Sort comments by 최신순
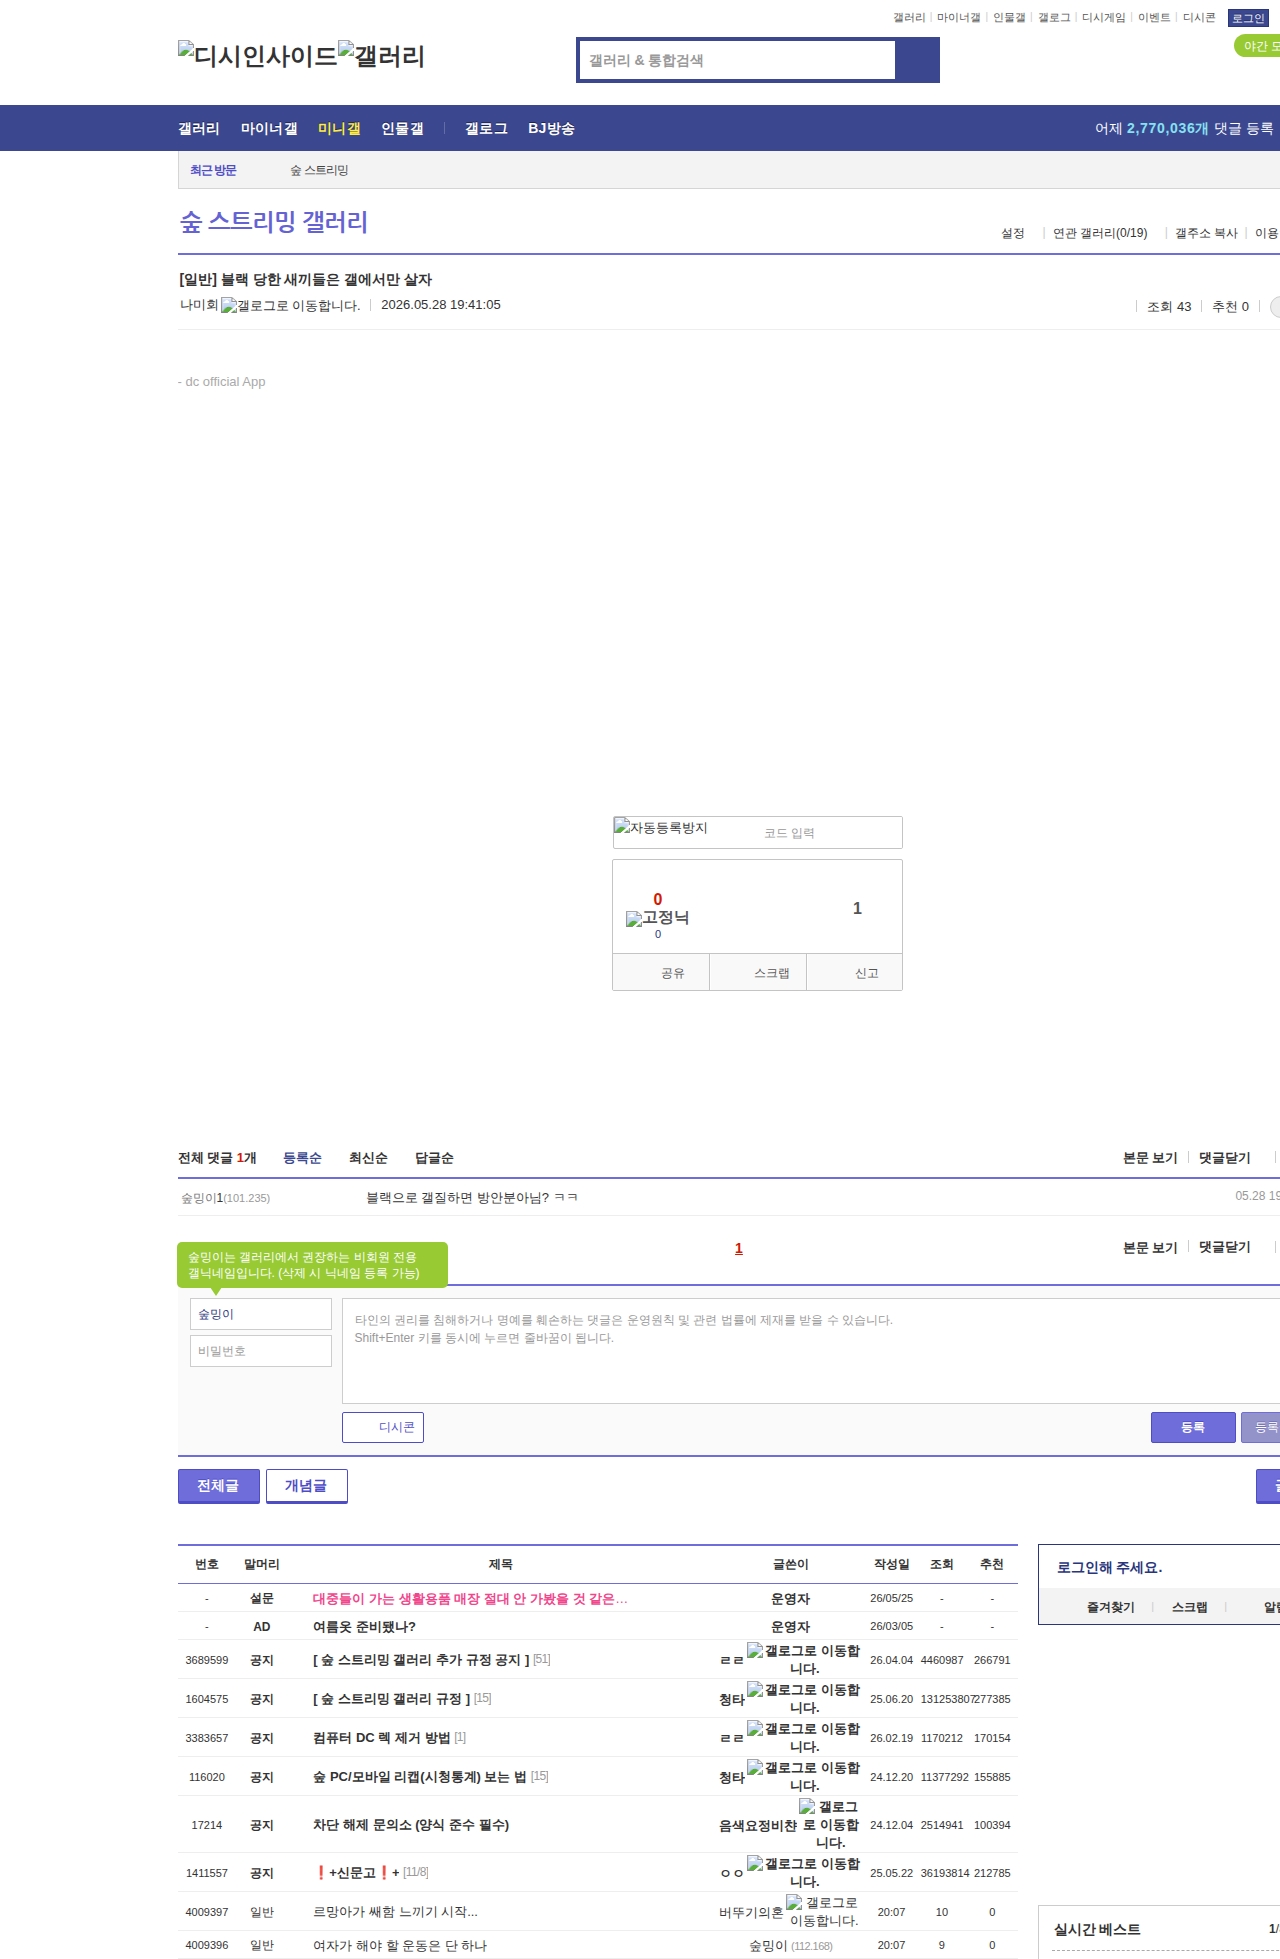 tap(368, 1158)
